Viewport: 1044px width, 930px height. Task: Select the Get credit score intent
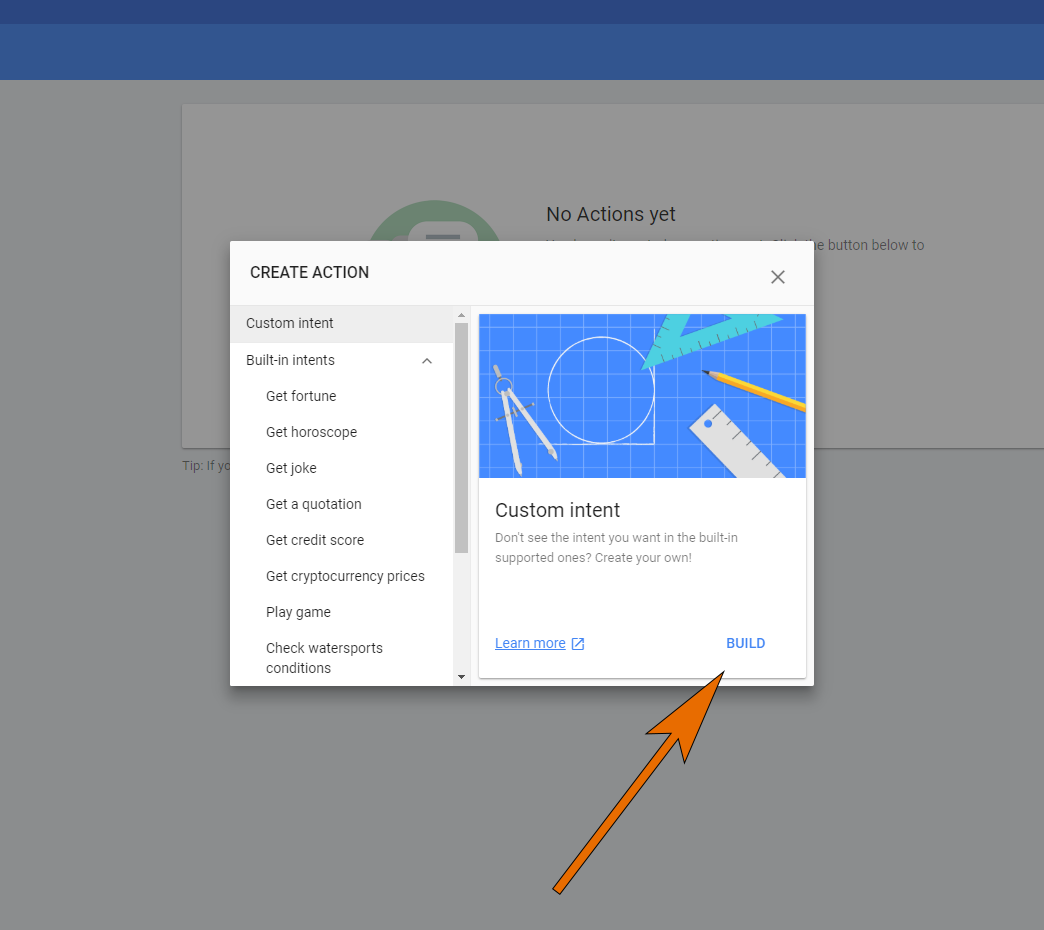click(315, 540)
